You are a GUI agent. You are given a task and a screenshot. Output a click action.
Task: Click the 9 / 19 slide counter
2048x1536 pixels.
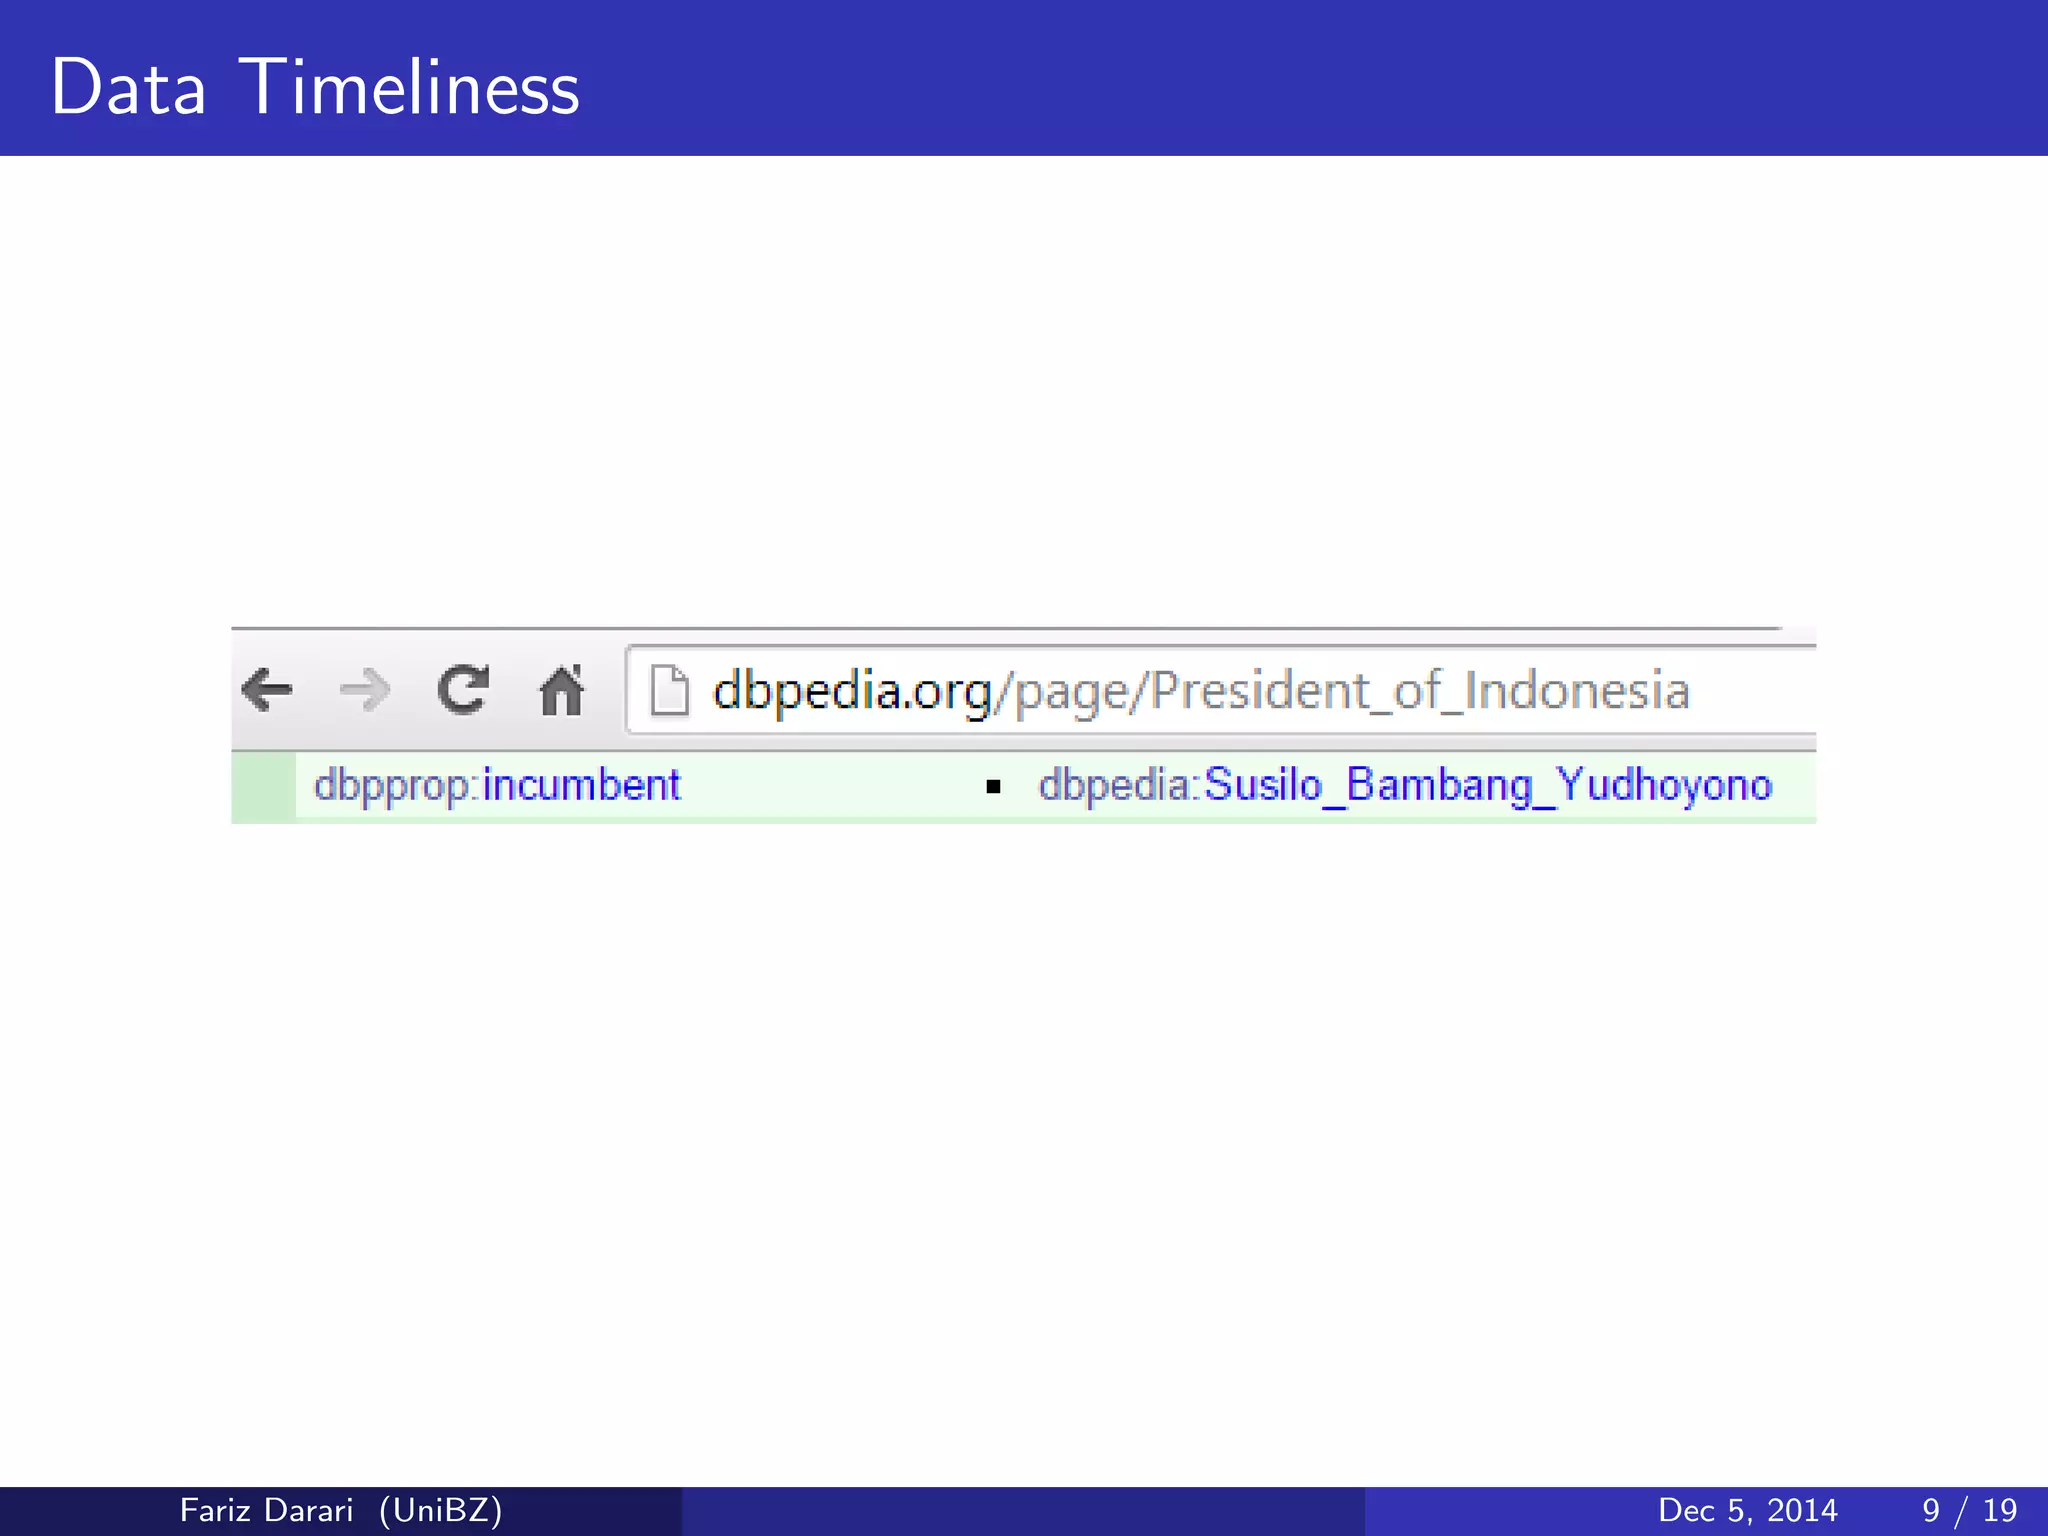pyautogui.click(x=1969, y=1510)
